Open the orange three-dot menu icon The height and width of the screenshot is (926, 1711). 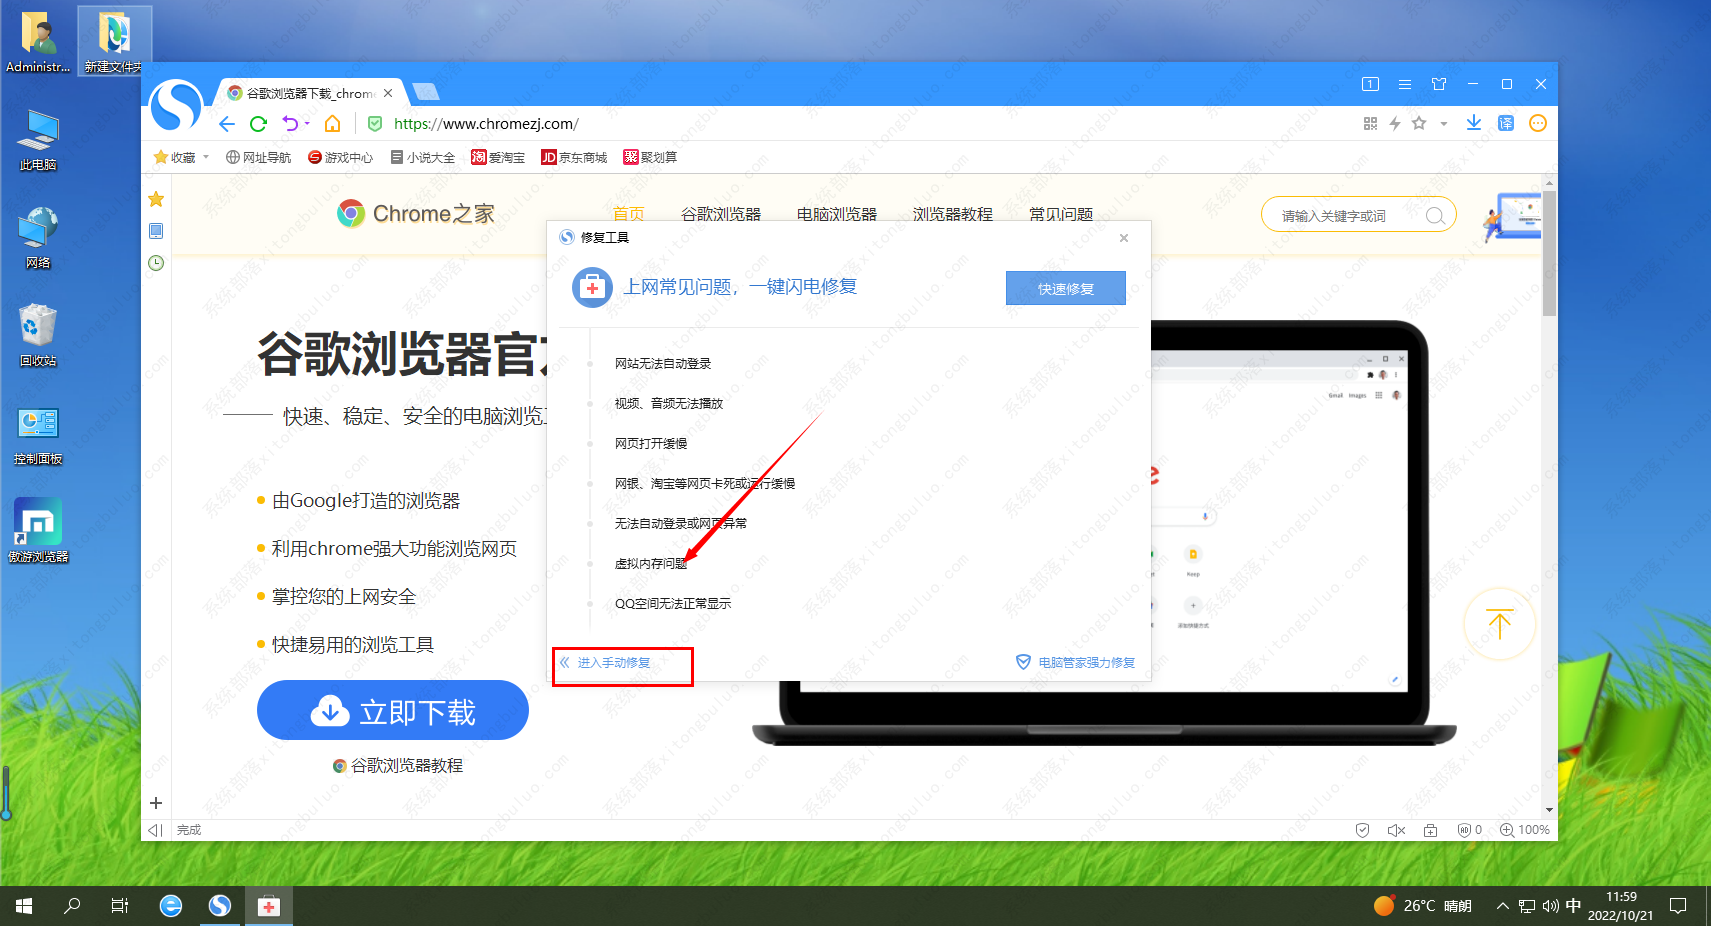(1538, 123)
